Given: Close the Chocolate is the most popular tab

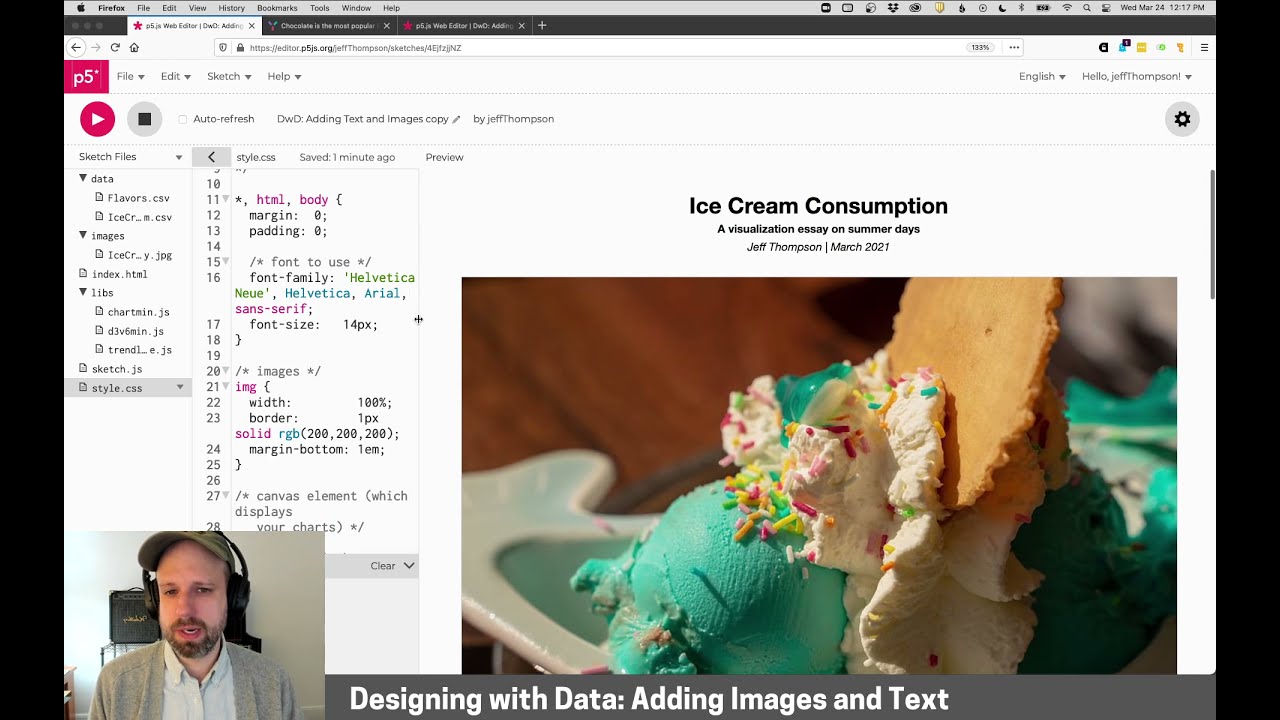Looking at the screenshot, I should (x=387, y=25).
